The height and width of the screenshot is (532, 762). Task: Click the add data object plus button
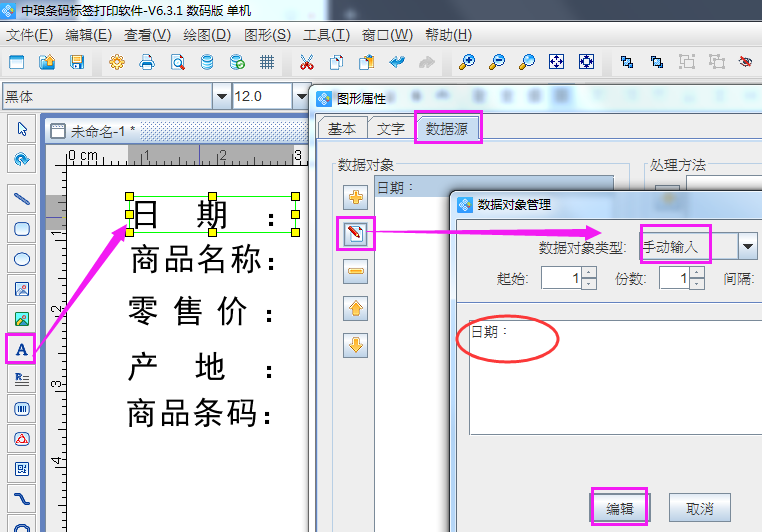pos(355,197)
